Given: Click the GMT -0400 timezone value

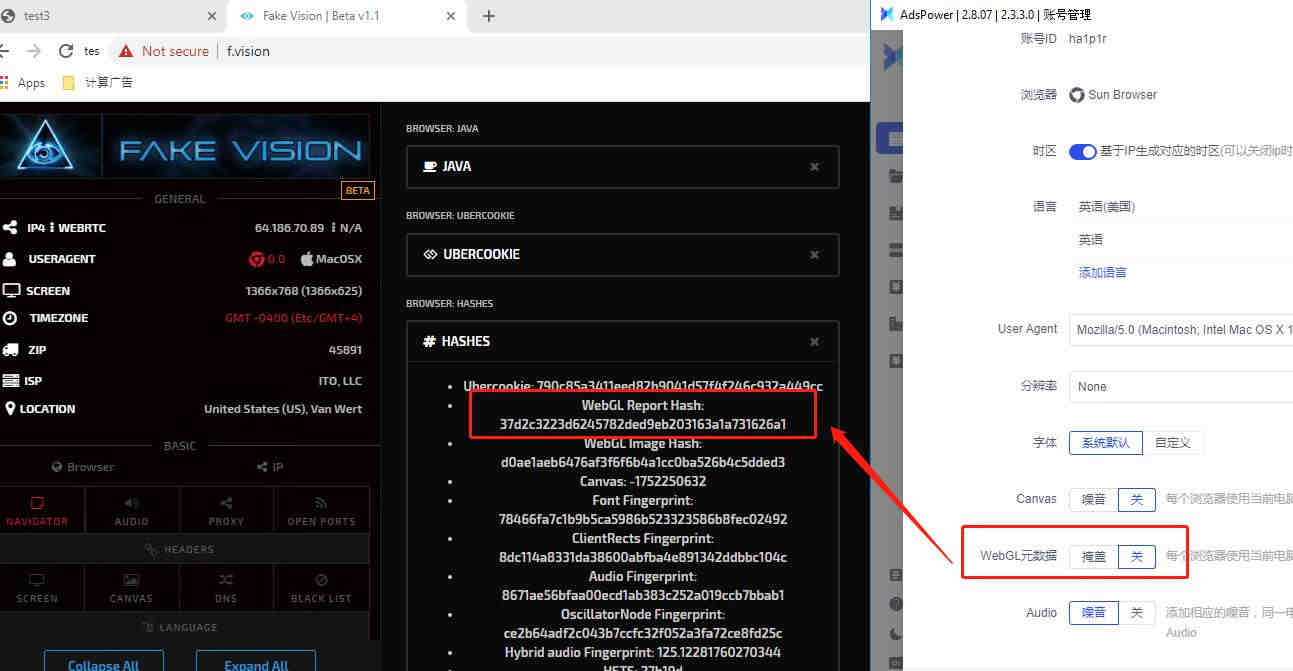Looking at the screenshot, I should (293, 318).
